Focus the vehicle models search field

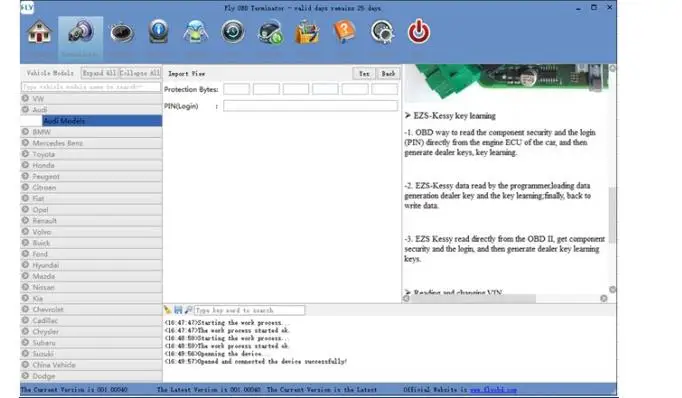(x=91, y=87)
